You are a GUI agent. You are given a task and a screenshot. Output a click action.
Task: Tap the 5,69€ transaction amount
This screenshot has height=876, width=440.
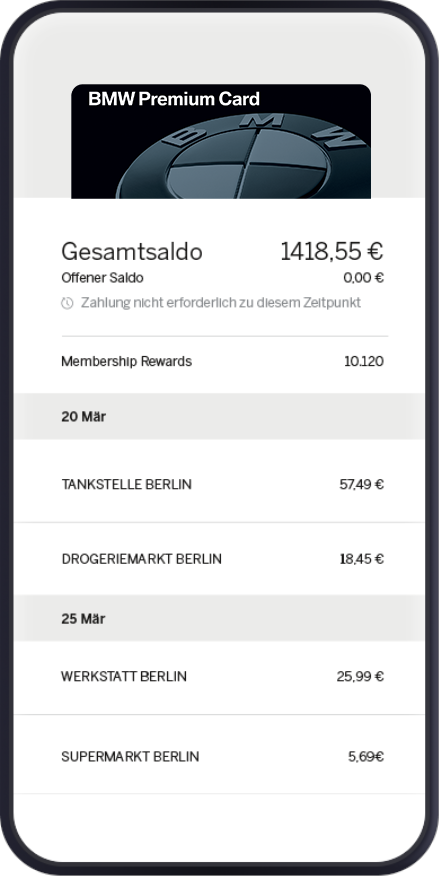pos(366,756)
